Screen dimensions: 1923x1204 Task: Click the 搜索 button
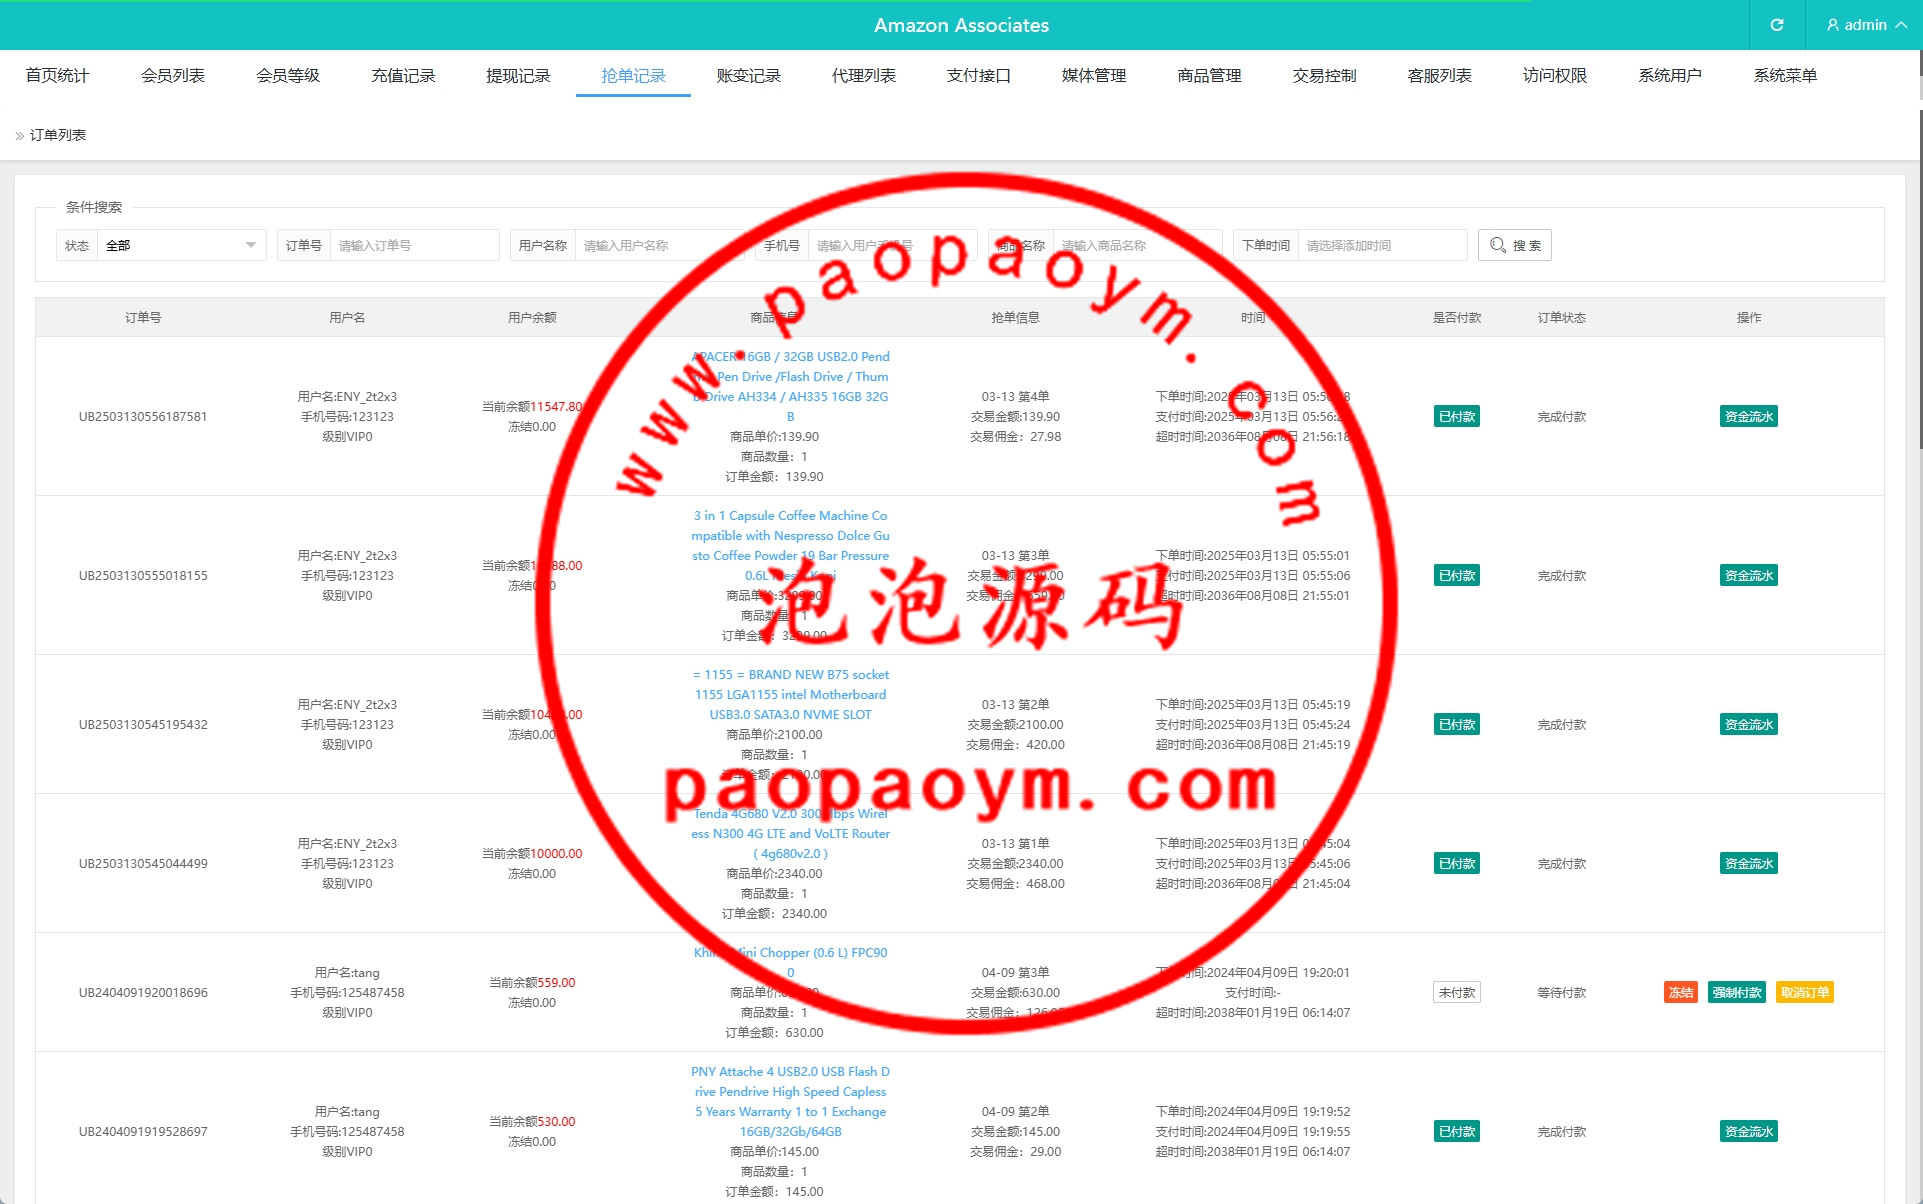(x=1514, y=245)
